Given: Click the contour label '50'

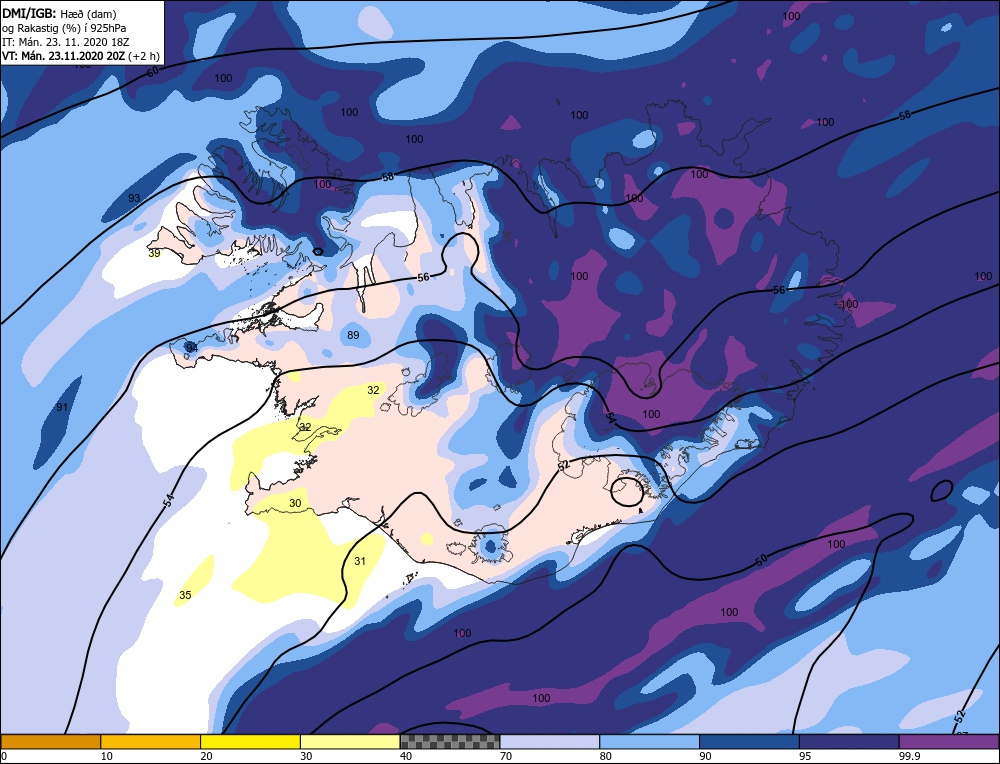Looking at the screenshot, I should pyautogui.click(x=761, y=560).
